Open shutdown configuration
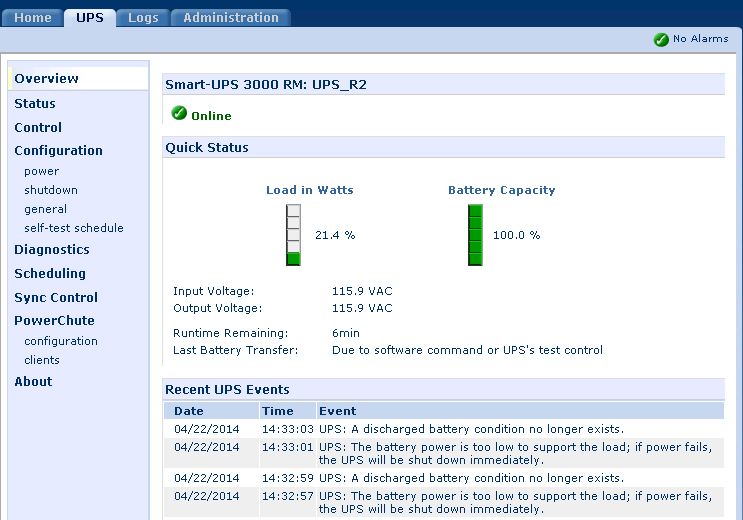The width and height of the screenshot is (743, 520). 51,190
